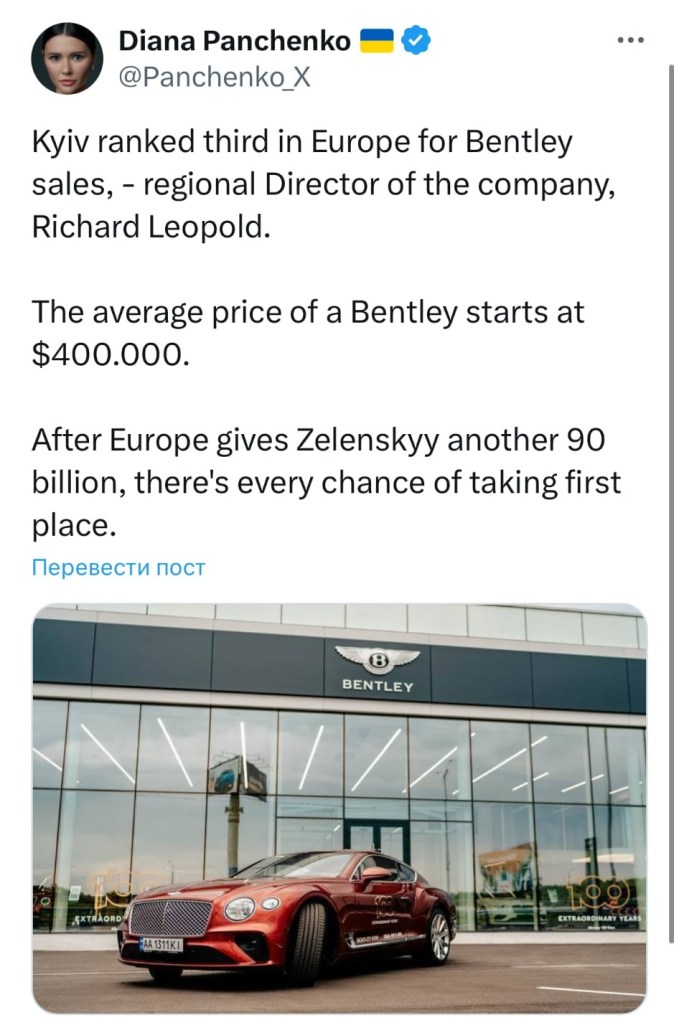Click the red Bentley car's front grille
The image size is (679, 1023).
tap(170, 917)
